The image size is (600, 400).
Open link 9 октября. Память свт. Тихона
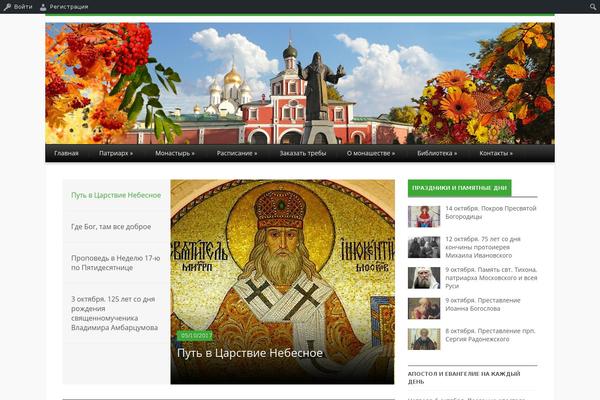click(x=491, y=278)
